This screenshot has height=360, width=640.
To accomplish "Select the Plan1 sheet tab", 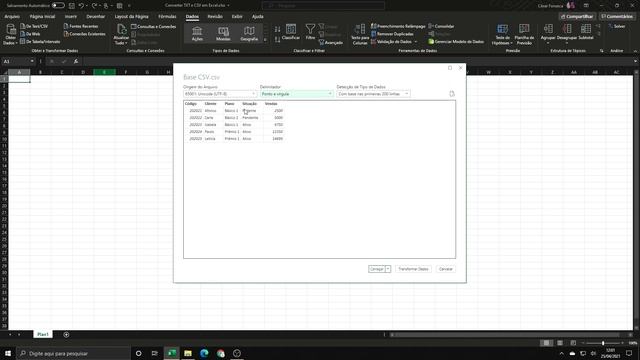I will 43,335.
